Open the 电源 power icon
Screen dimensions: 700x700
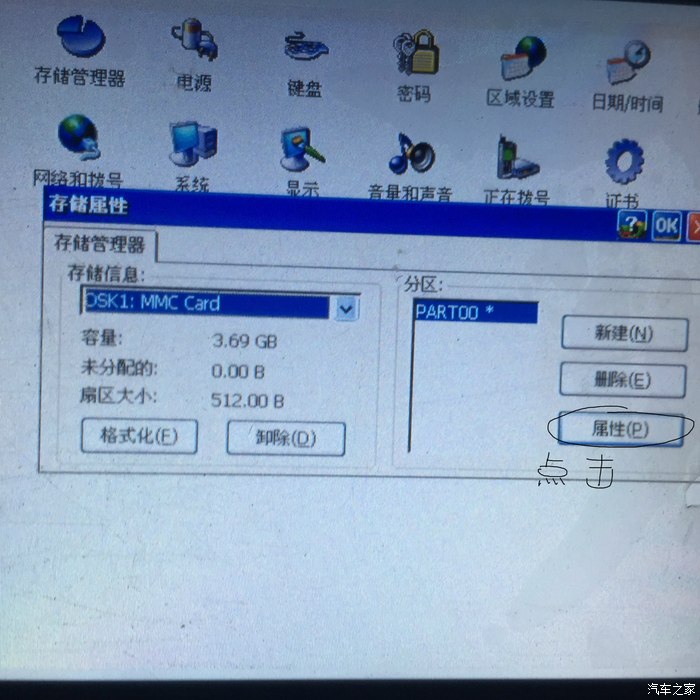194,55
